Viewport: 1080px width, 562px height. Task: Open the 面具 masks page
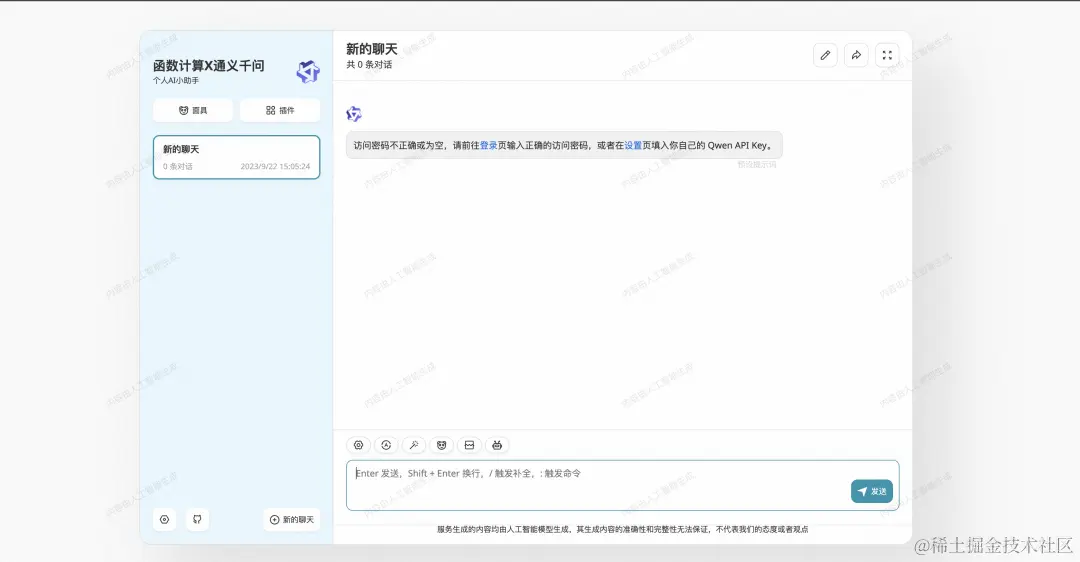(193, 110)
